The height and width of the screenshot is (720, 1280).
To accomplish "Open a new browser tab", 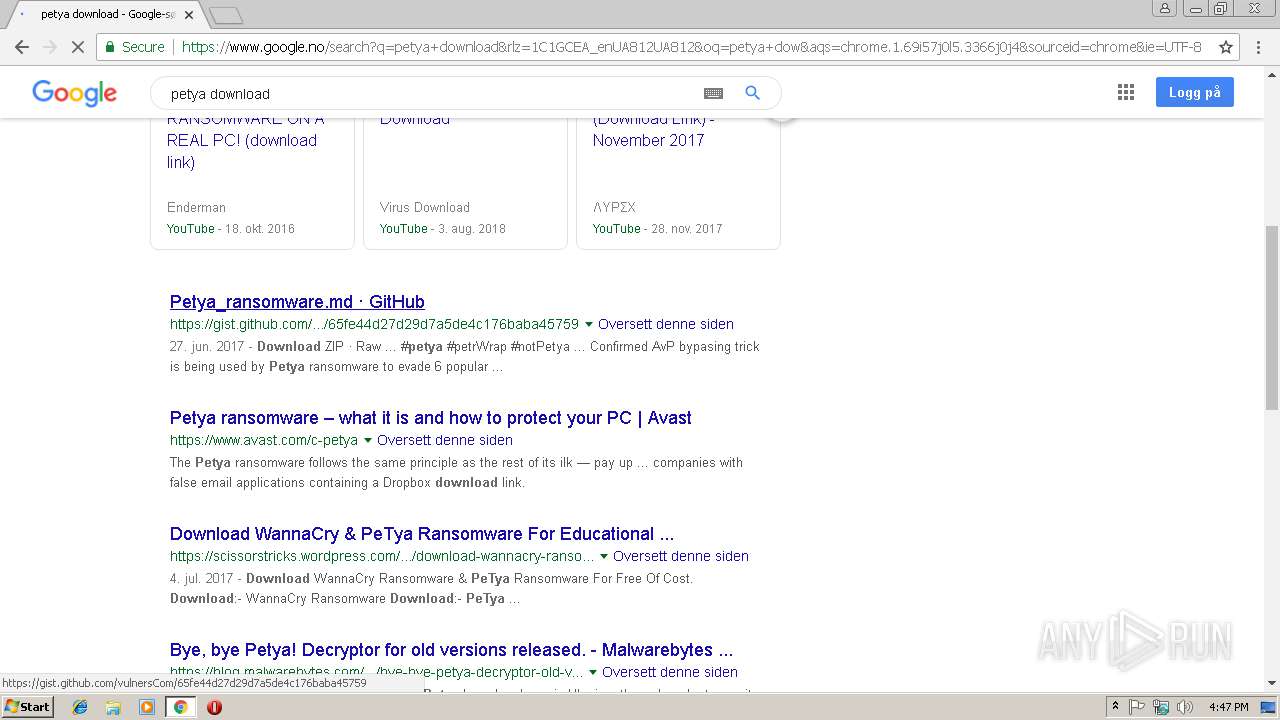I will pyautogui.click(x=226, y=15).
